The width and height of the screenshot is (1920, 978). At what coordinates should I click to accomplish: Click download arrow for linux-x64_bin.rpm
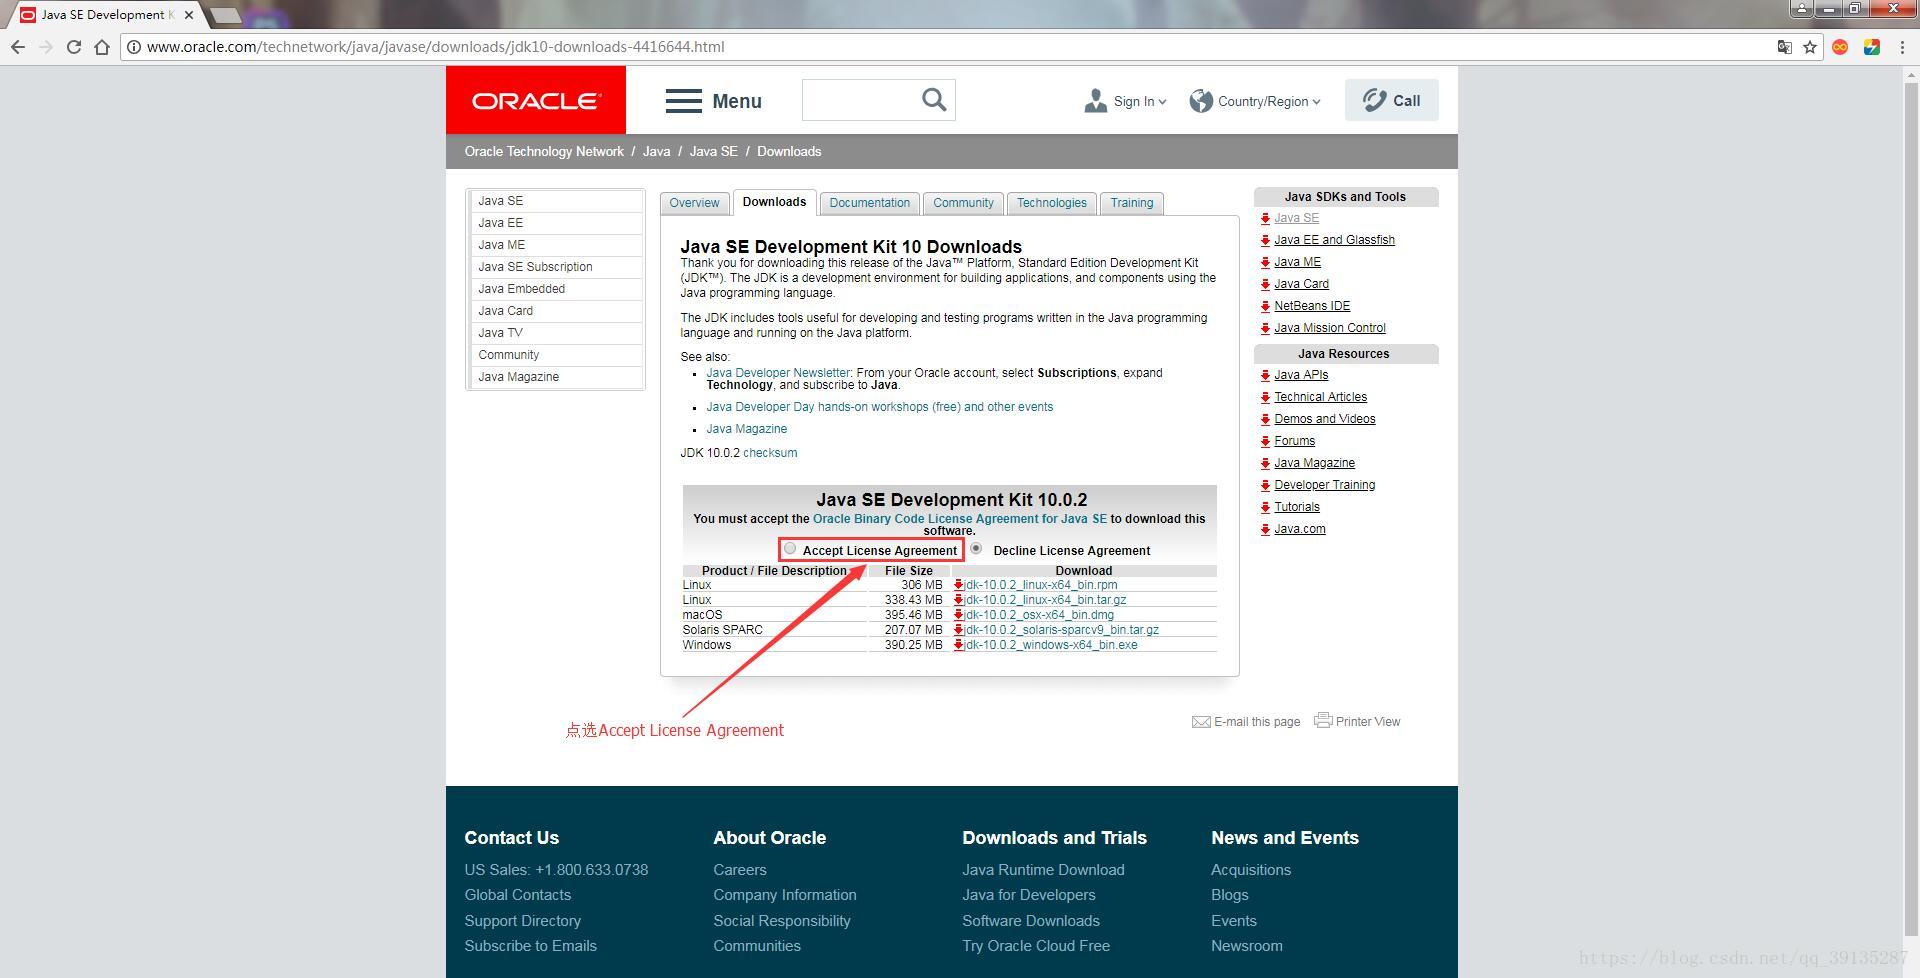[958, 585]
